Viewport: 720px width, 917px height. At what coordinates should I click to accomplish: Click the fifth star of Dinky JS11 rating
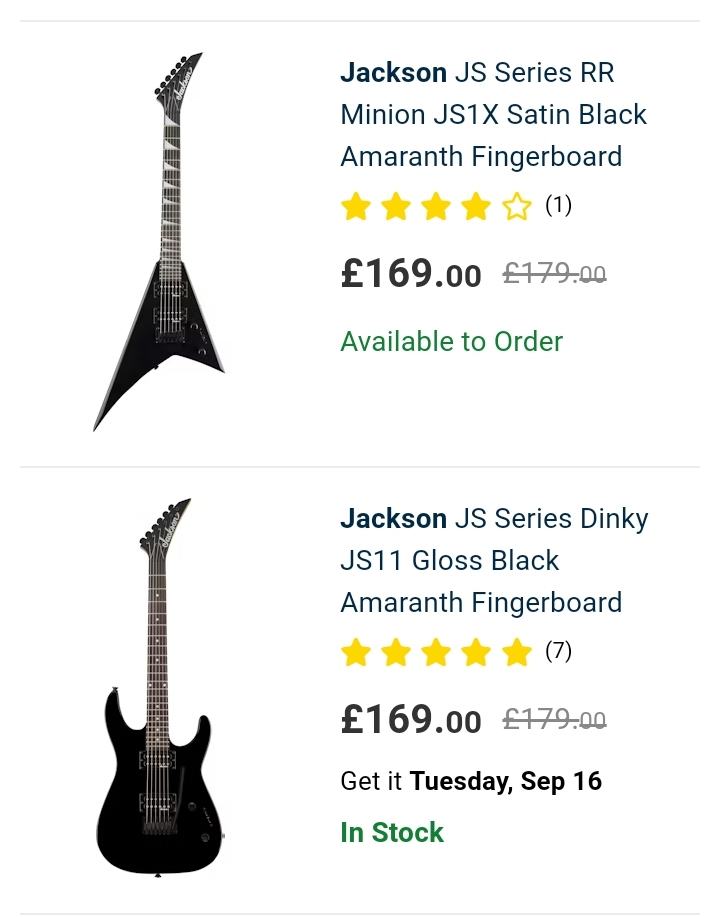516,653
